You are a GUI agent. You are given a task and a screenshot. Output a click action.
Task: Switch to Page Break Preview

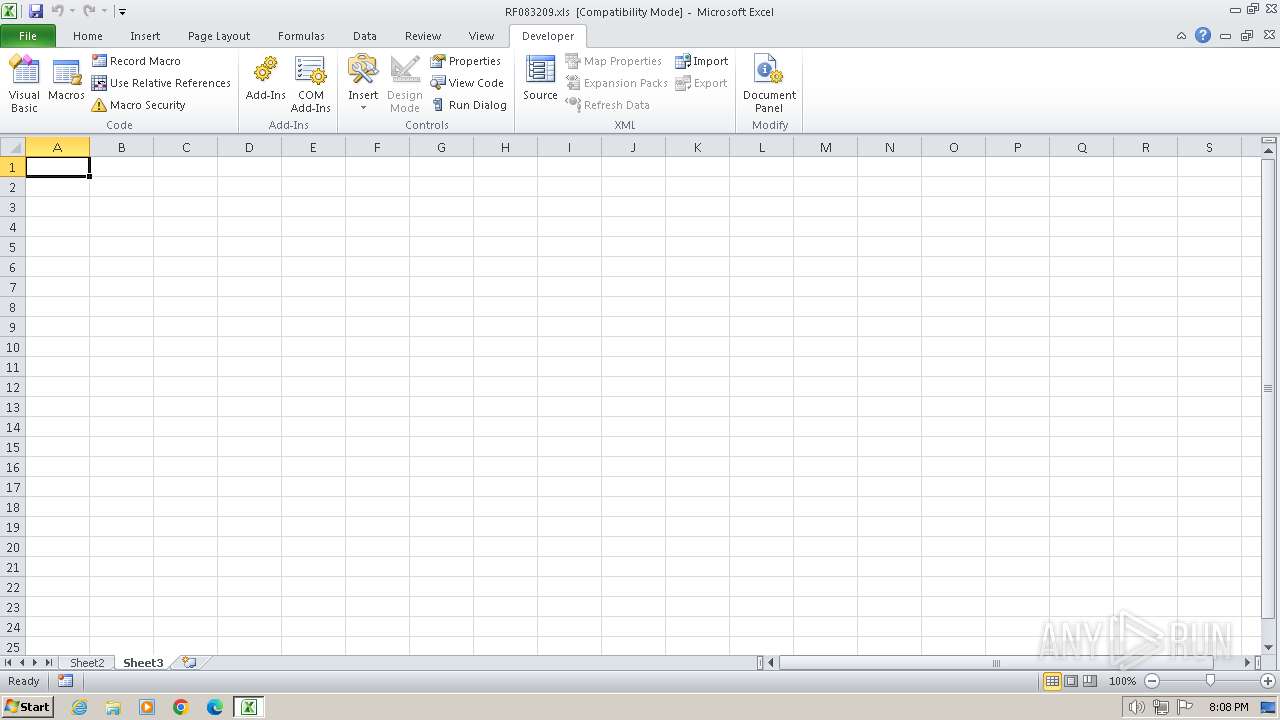(x=1090, y=681)
